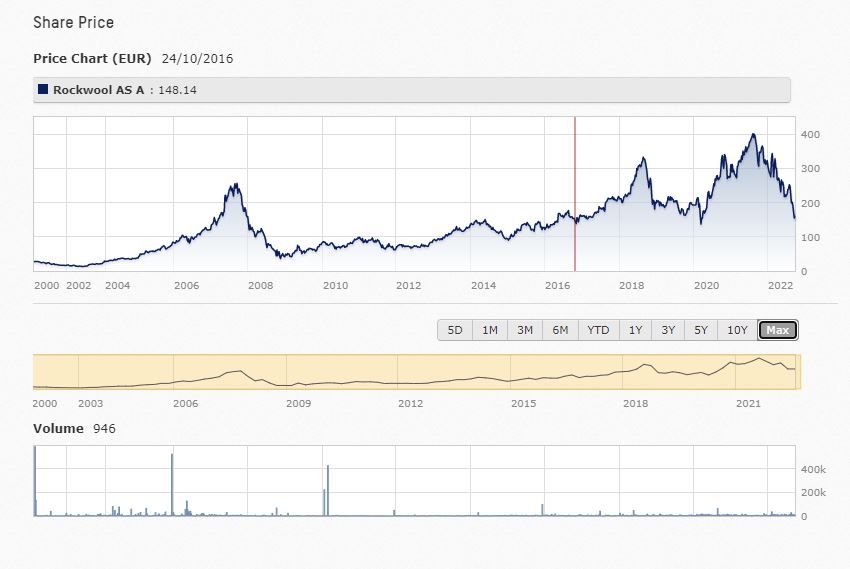Click the yellow range navigator overview strip
Screen dimensions: 850x569
(416, 372)
